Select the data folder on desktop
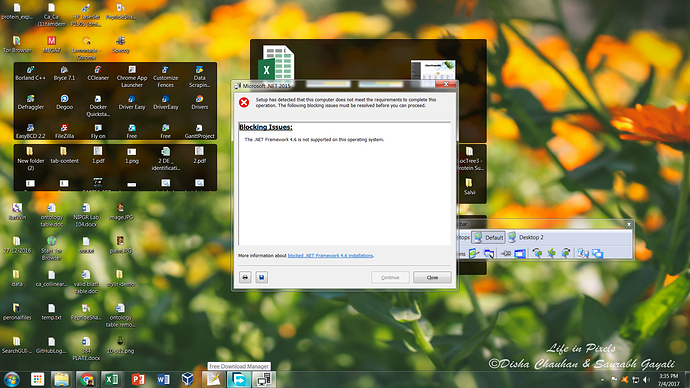690x388 pixels. pyautogui.click(x=17, y=279)
